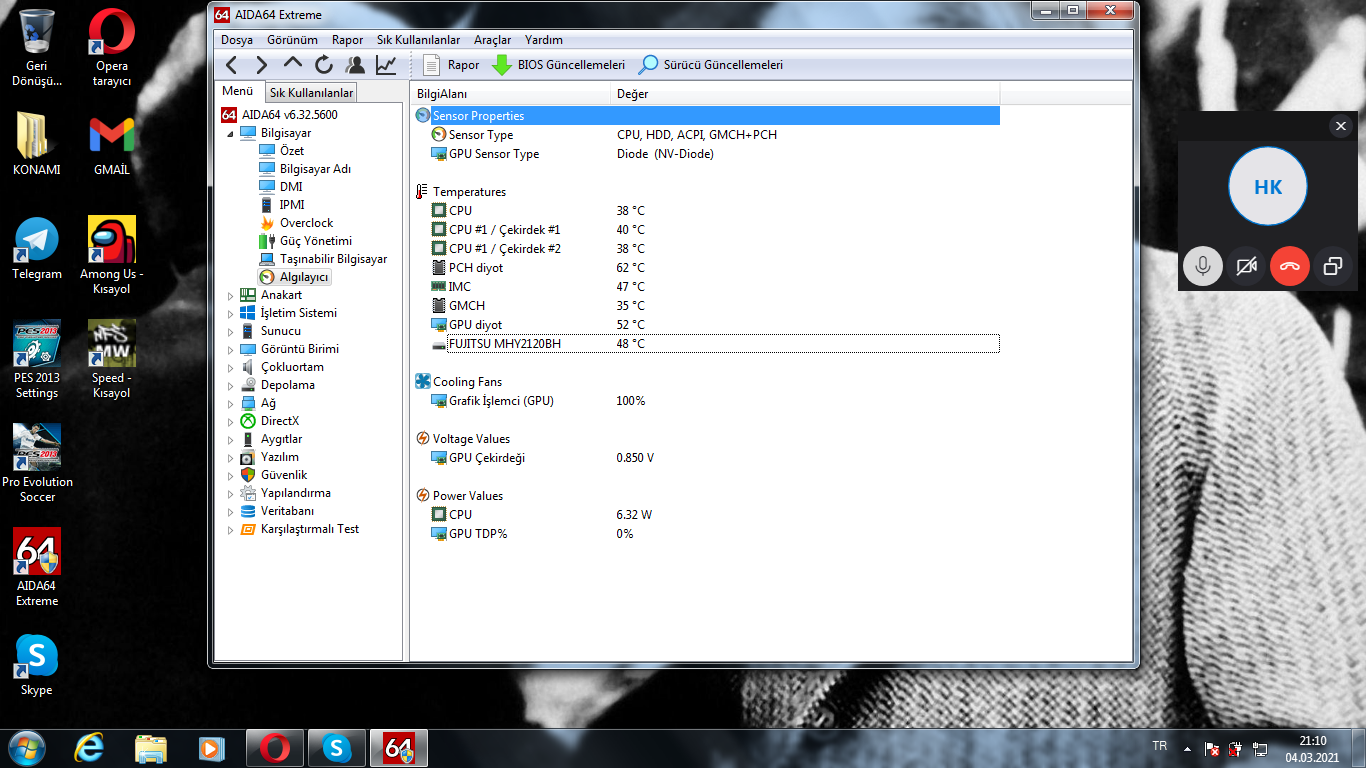Switch to the Menü tab
Screen dimensions: 1366x768
pyautogui.click(x=238, y=91)
